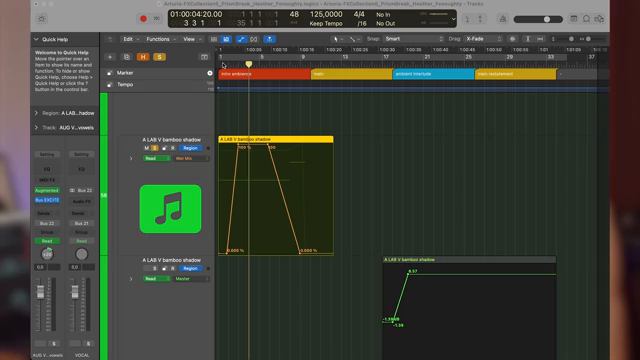Record-enable the first bamboo shadow track
640x360 pixels.
173,148
